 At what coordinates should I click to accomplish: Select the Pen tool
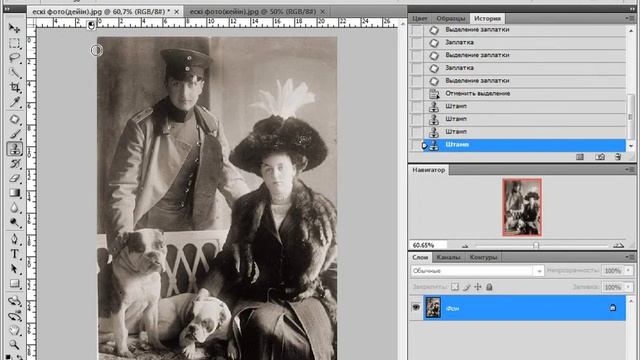pos(14,239)
